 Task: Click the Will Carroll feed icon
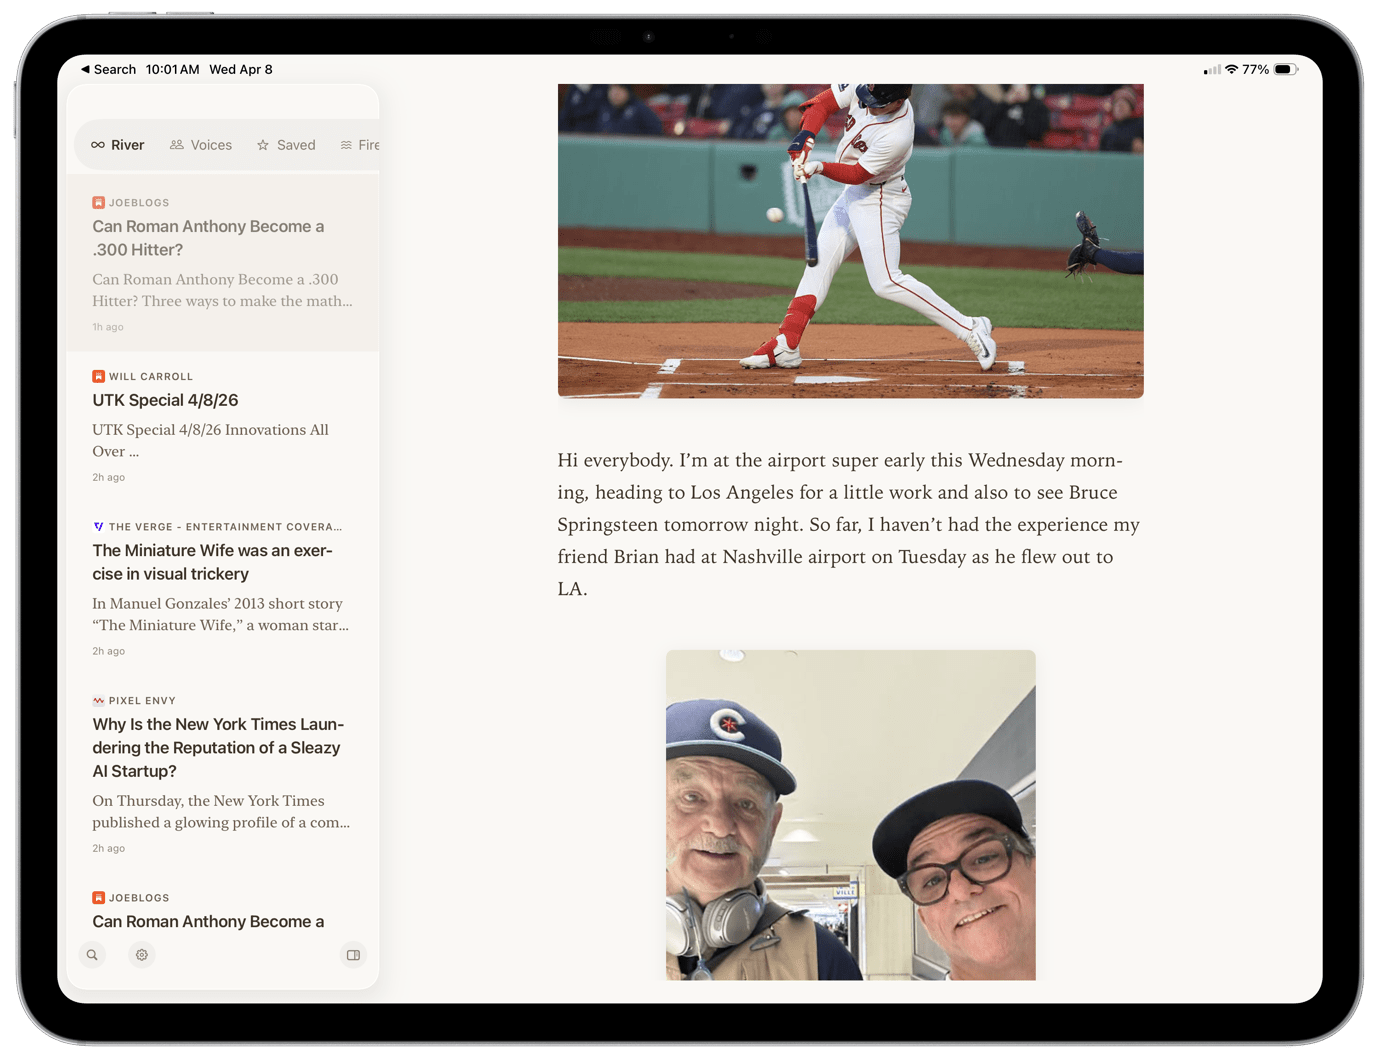98,377
